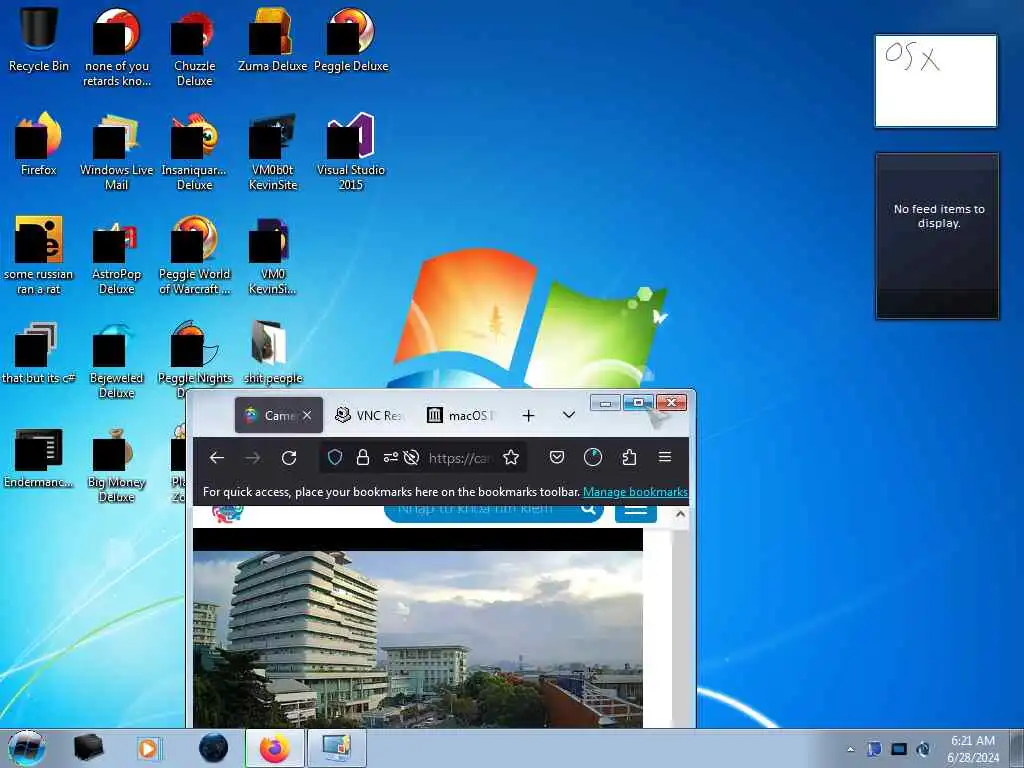Click the volume tray icon
Image resolution: width=1024 pixels, height=768 pixels.
[923, 749]
